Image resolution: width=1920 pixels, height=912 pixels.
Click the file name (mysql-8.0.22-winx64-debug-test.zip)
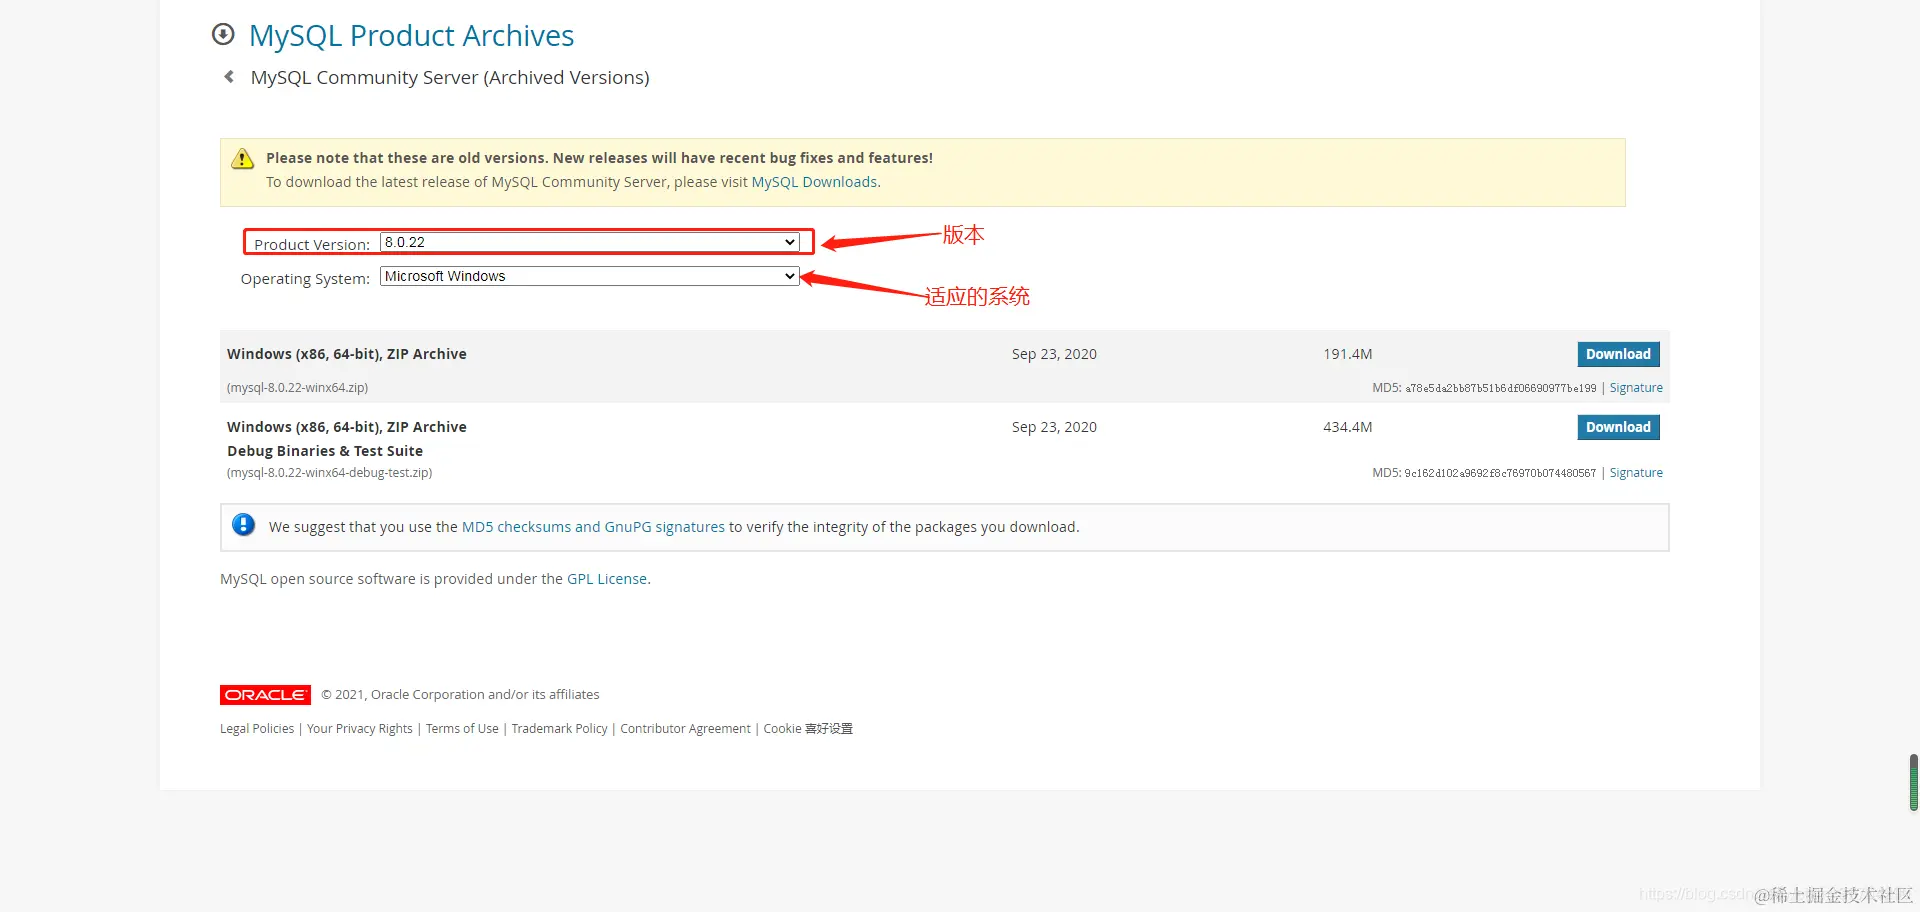[x=329, y=473]
